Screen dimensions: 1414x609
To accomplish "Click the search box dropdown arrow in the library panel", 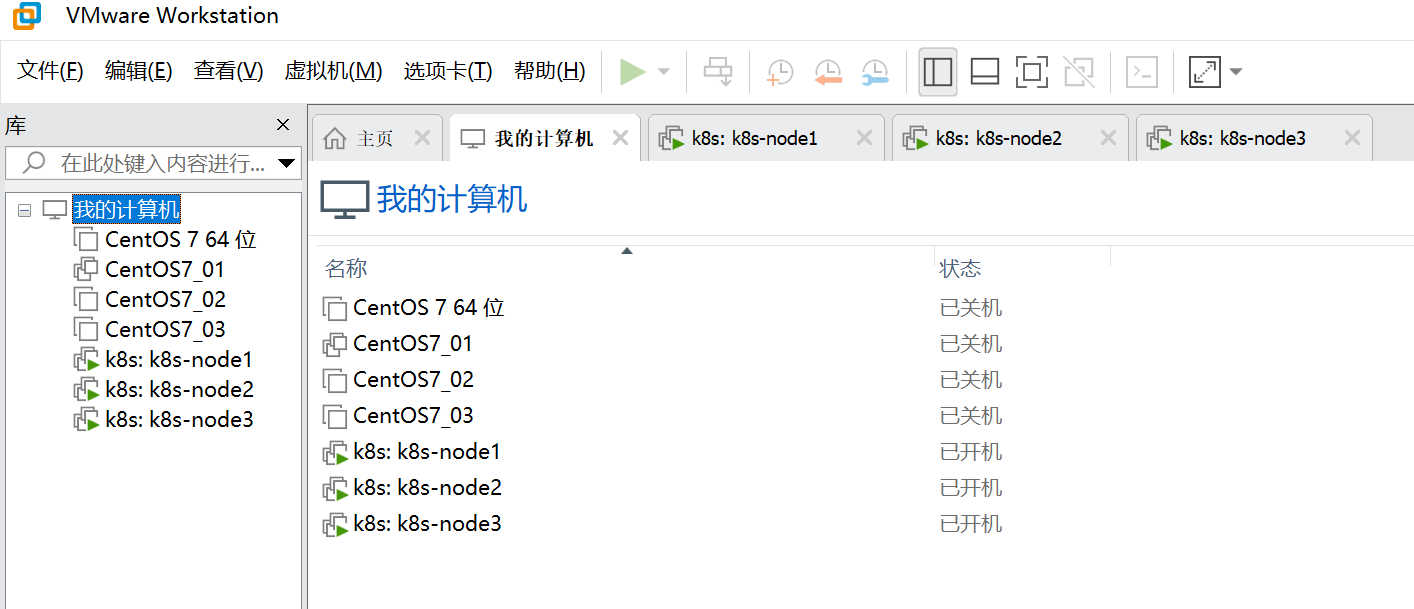I will point(288,162).
